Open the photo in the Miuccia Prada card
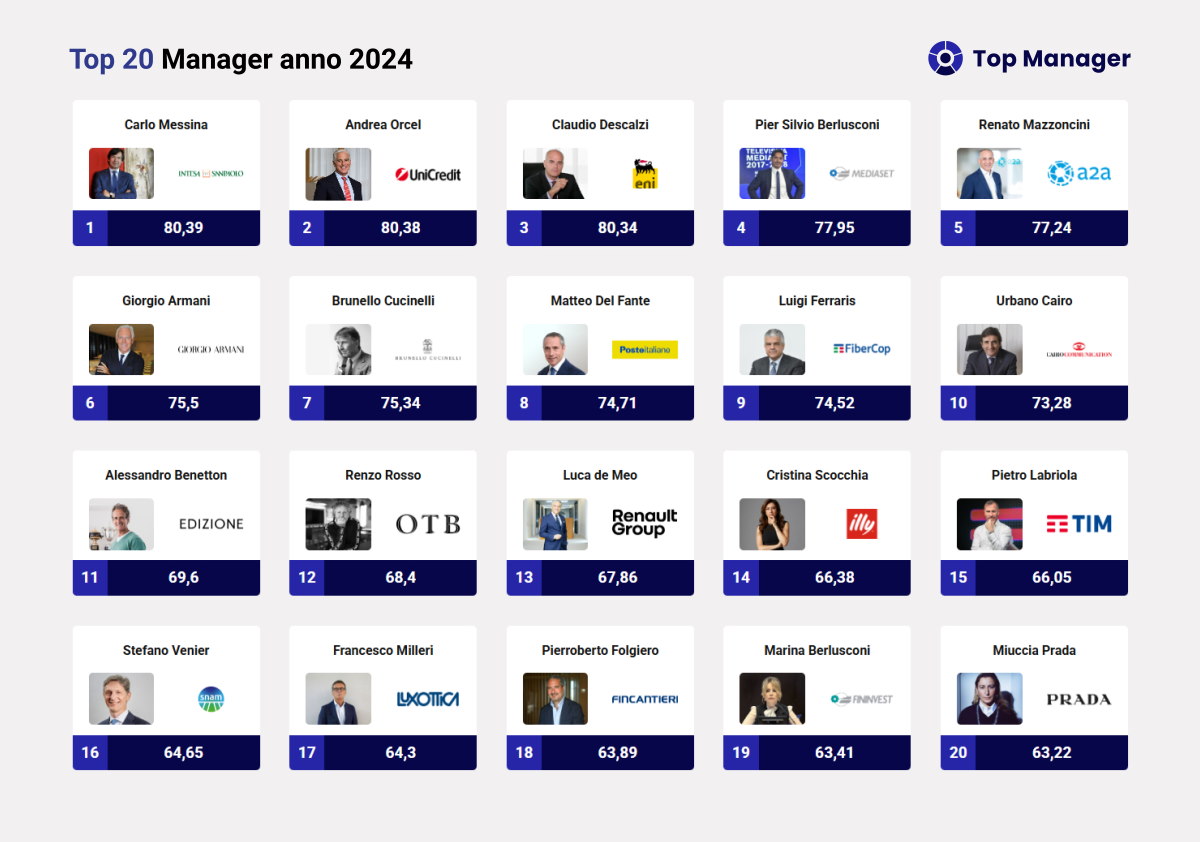 (989, 699)
